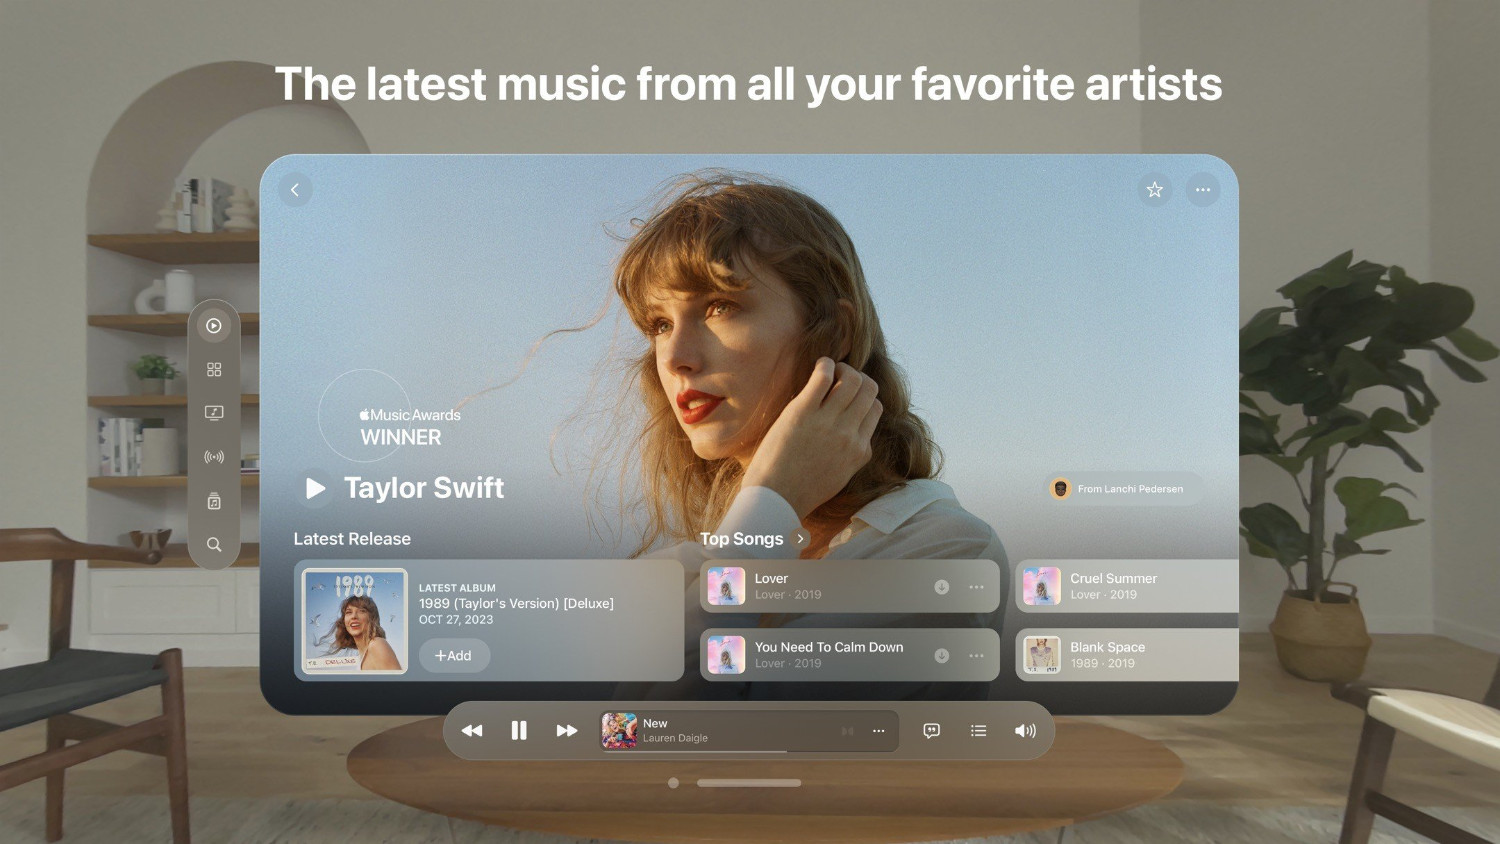The width and height of the screenshot is (1500, 844).
Task: Add the 1989 album with +Add
Action: pos(454,656)
